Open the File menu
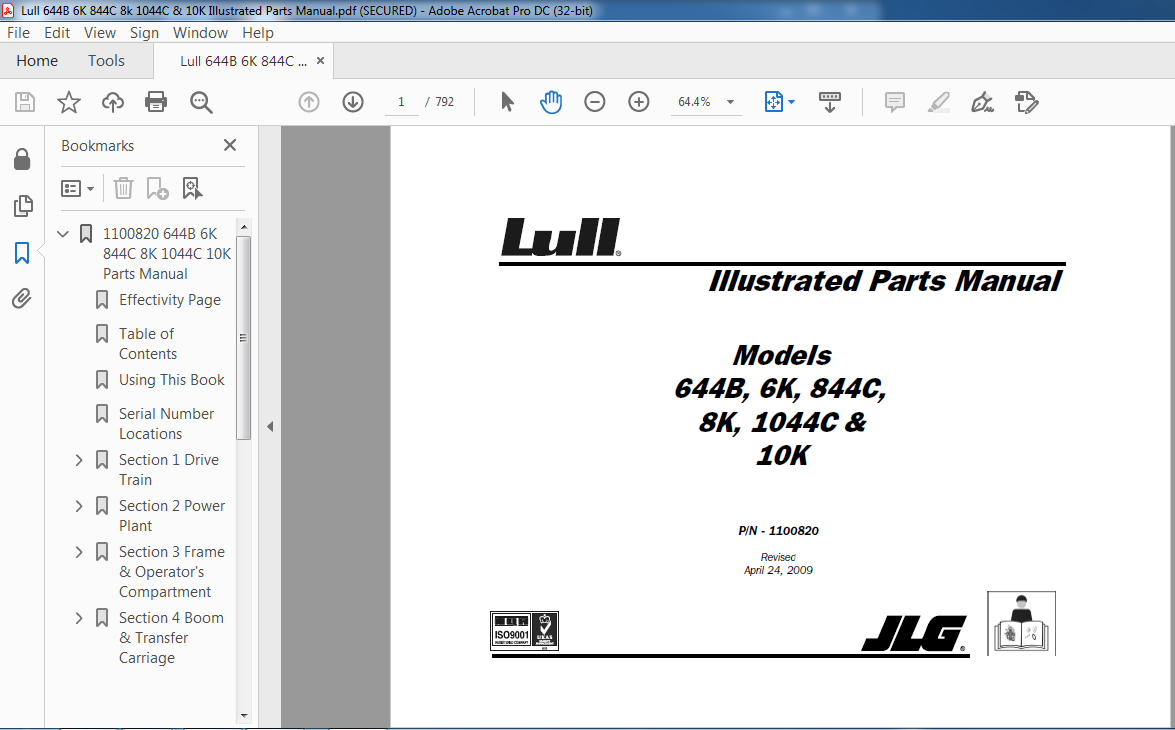Image resolution: width=1175 pixels, height=730 pixels. click(18, 33)
